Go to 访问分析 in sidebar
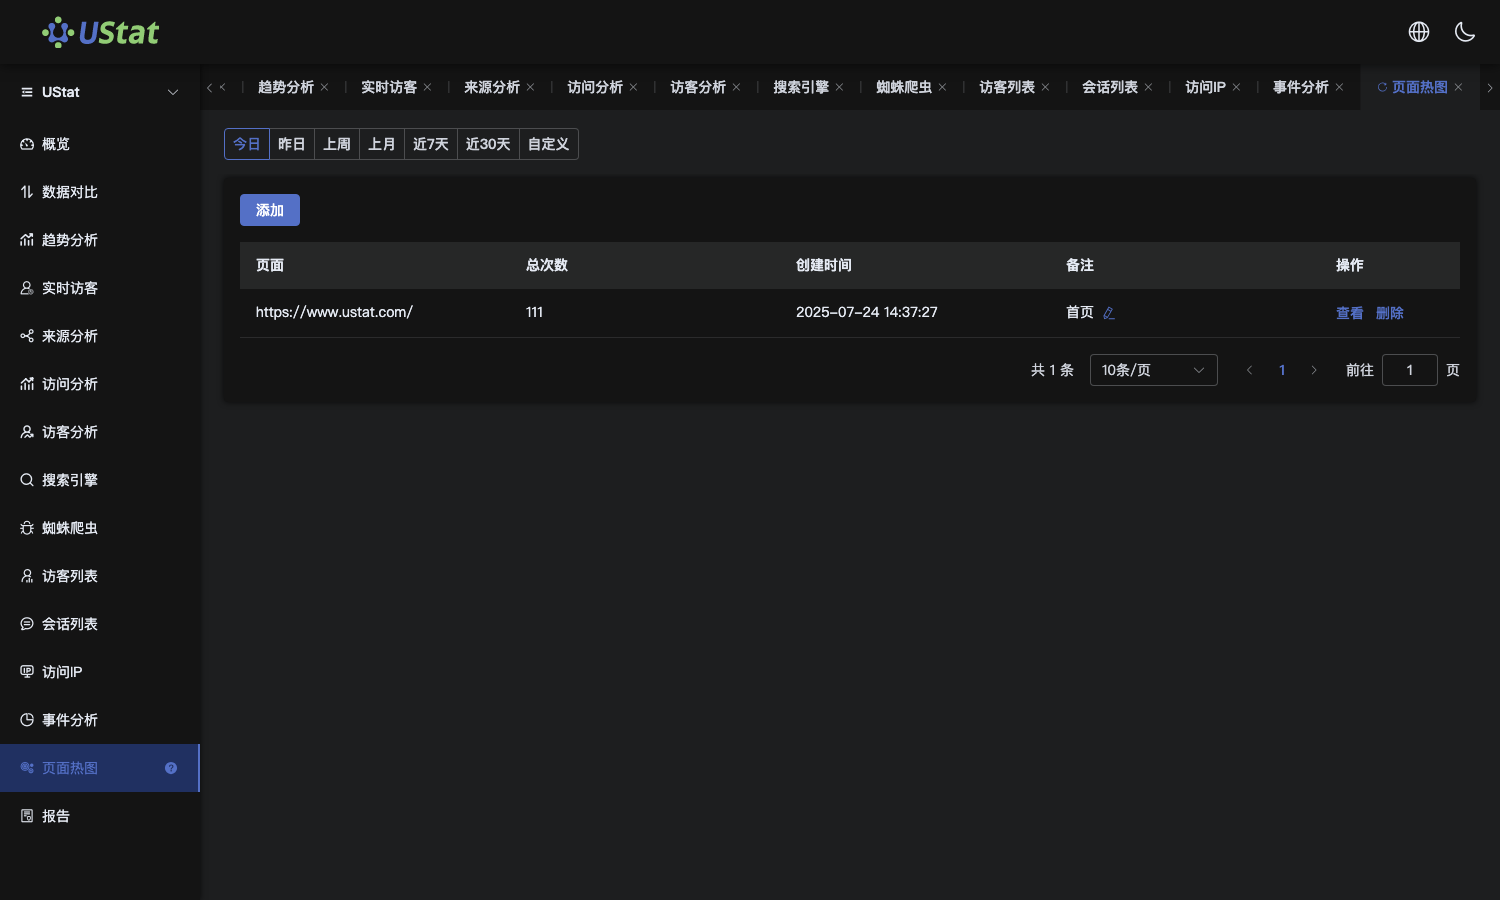The image size is (1500, 900). pyautogui.click(x=100, y=384)
